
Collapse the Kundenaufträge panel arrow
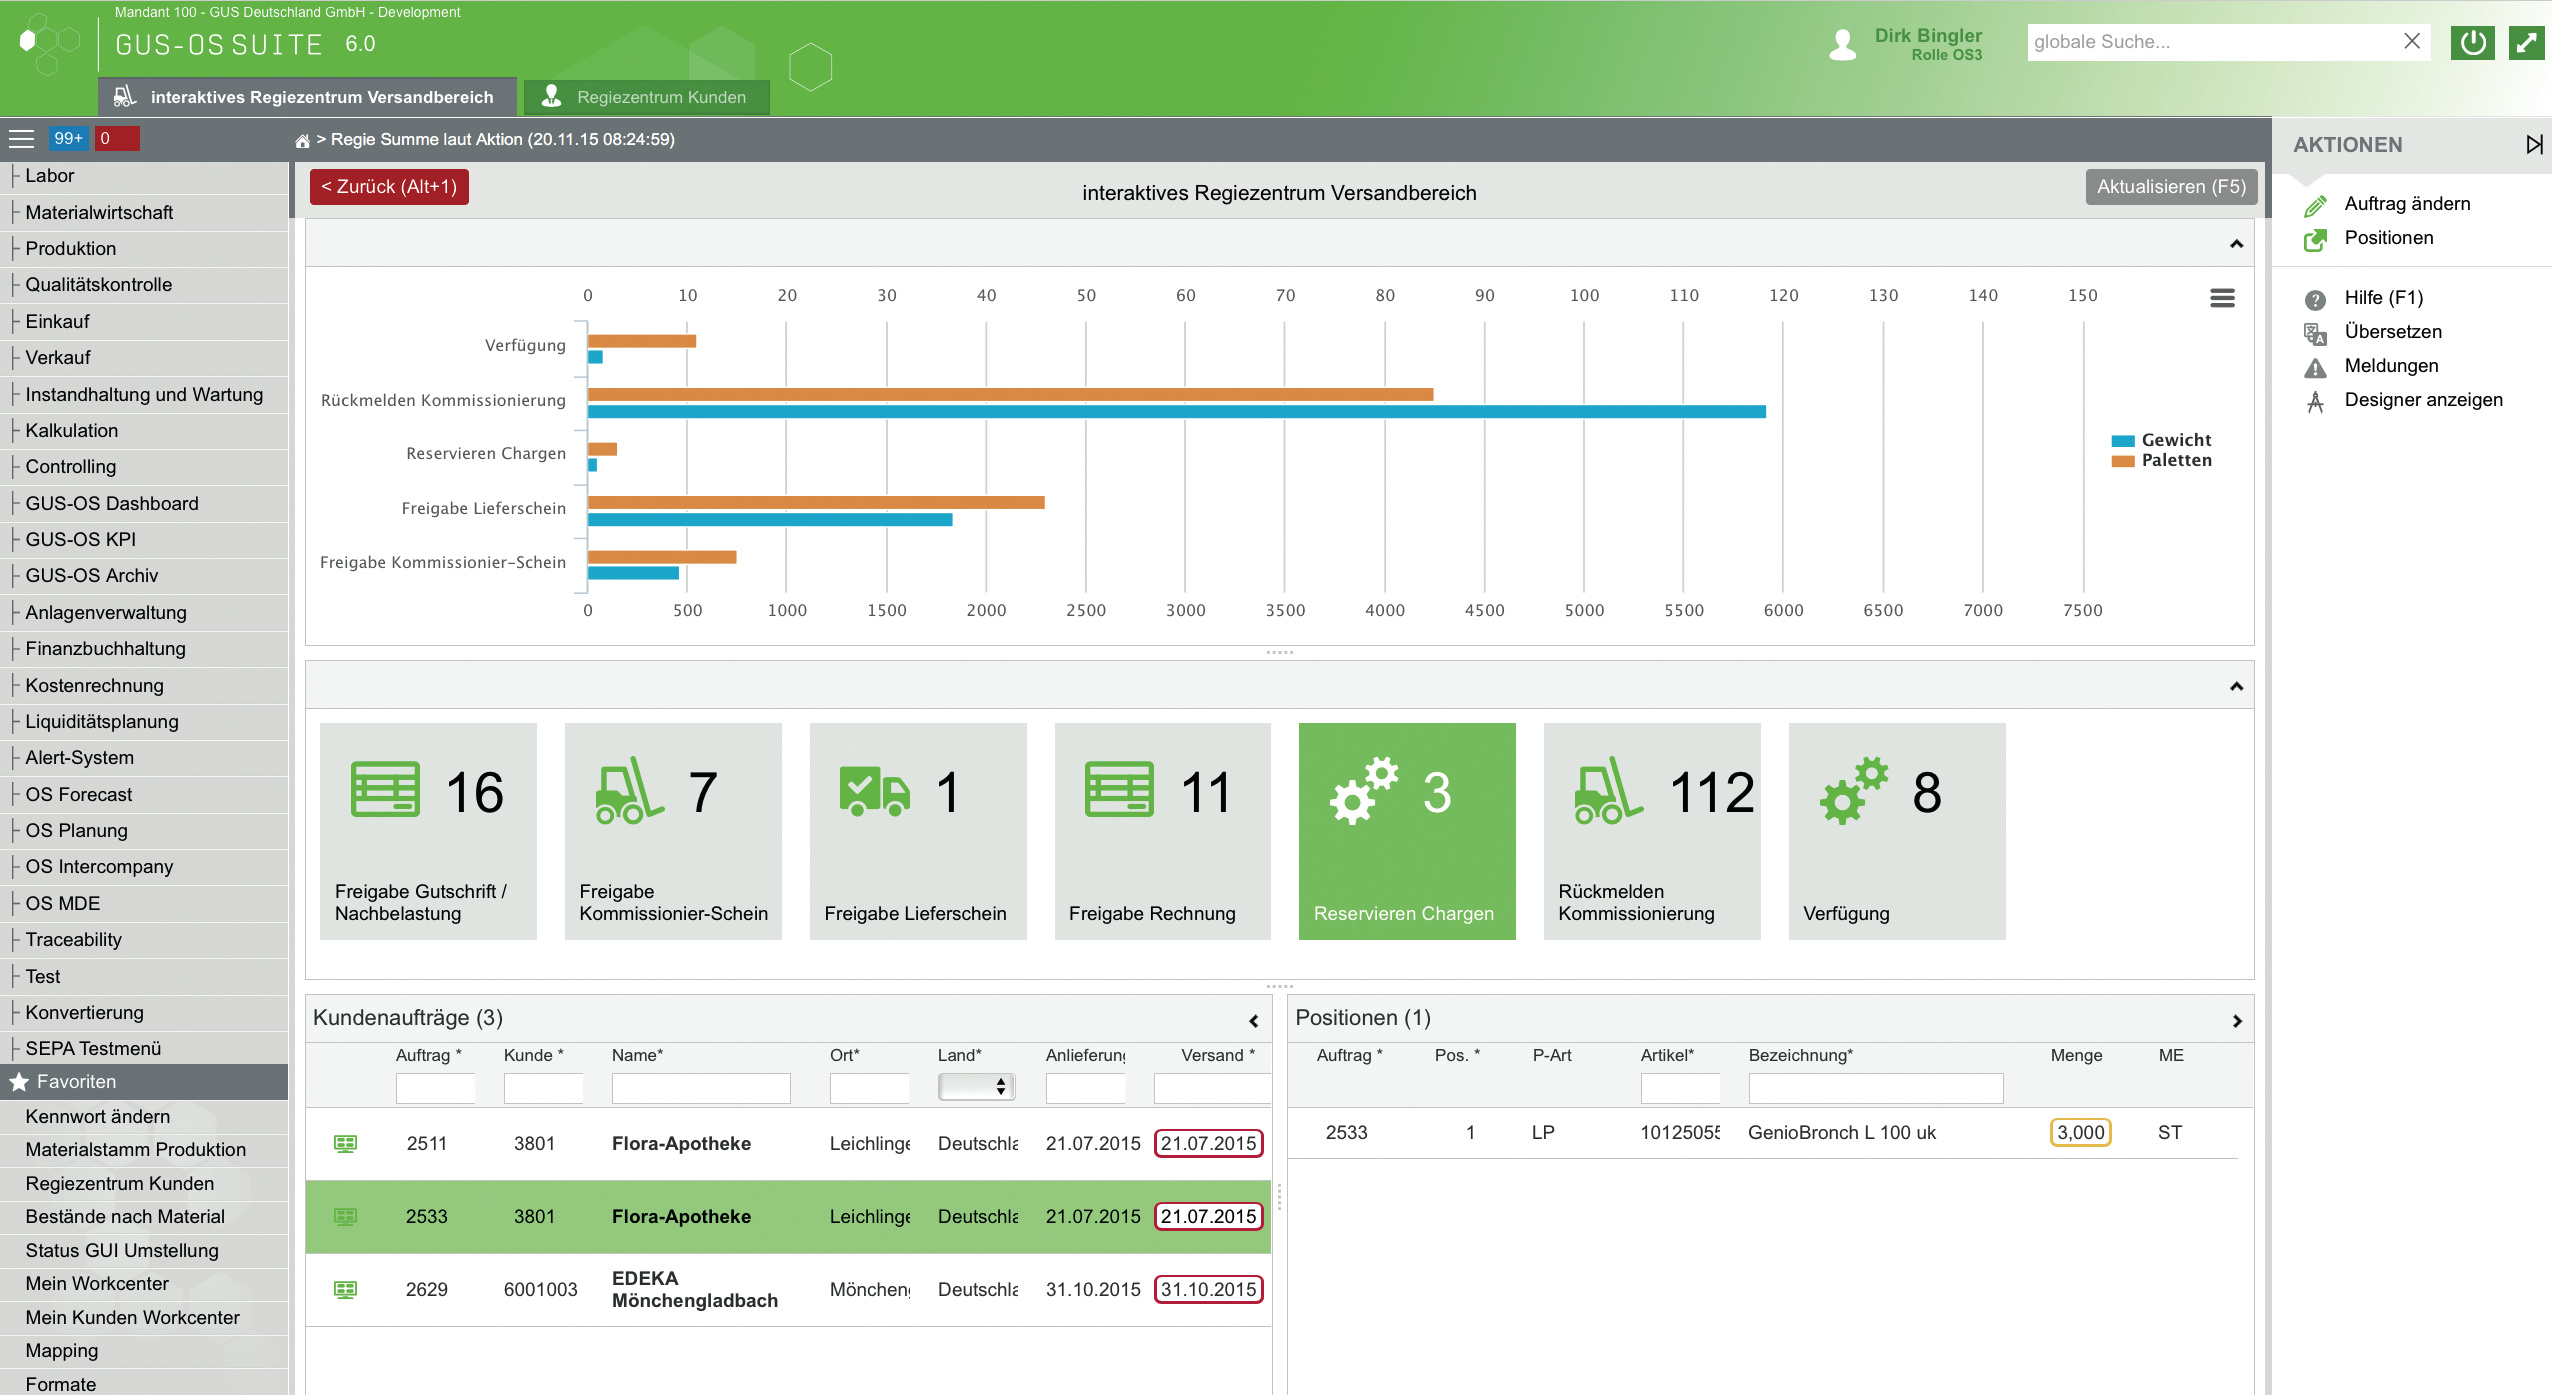(1253, 1021)
